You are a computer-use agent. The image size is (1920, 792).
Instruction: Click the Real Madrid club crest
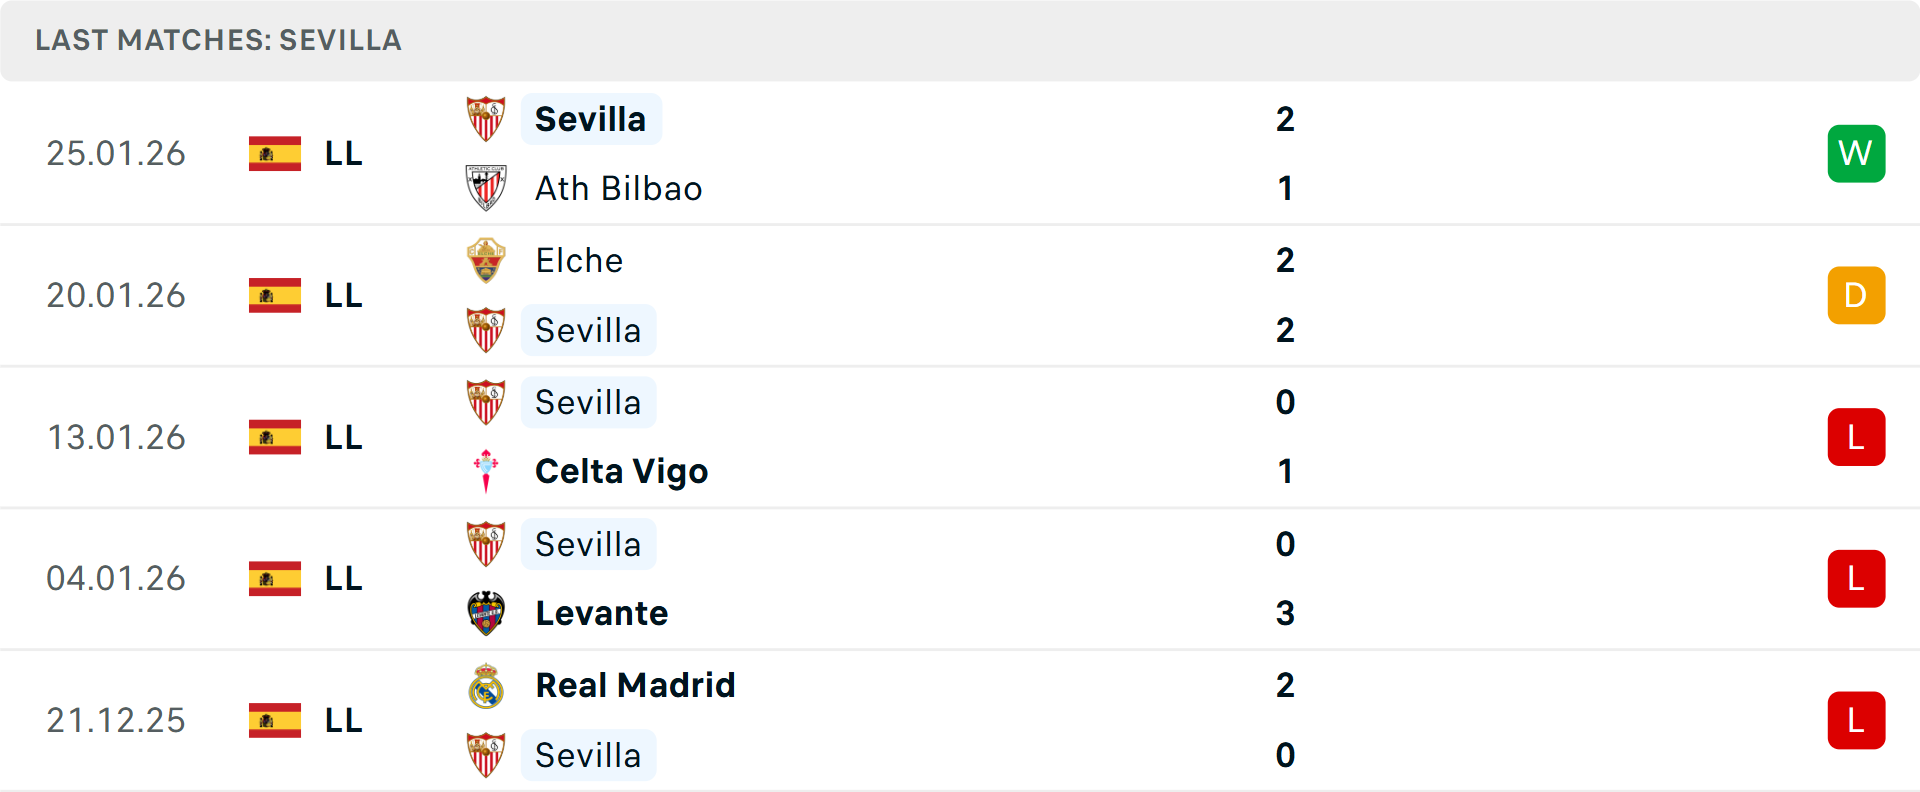click(486, 686)
